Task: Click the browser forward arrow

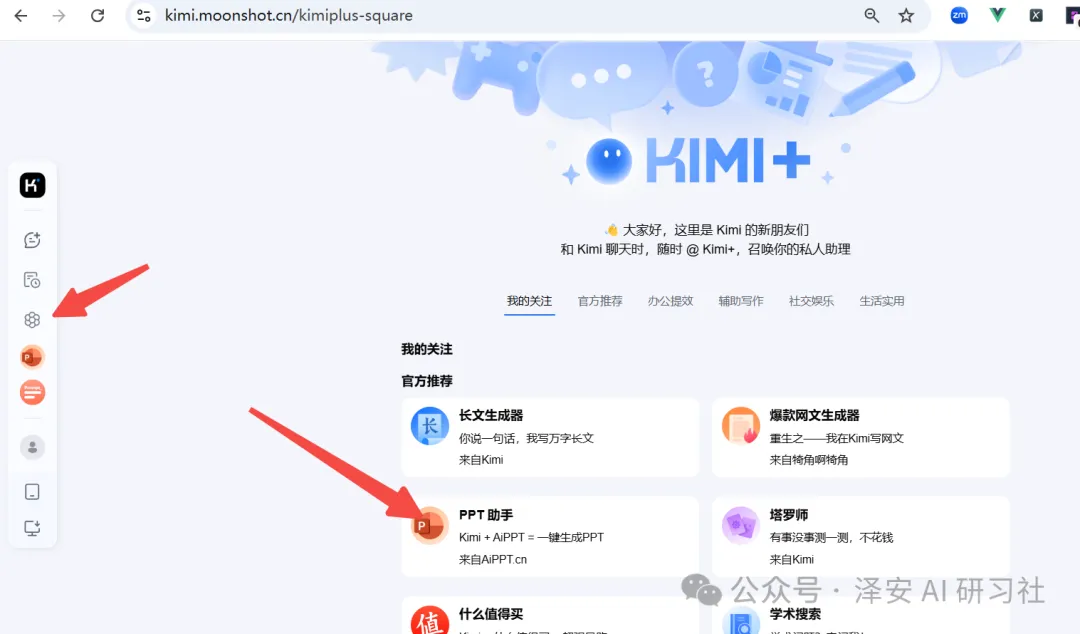Action: pos(59,15)
